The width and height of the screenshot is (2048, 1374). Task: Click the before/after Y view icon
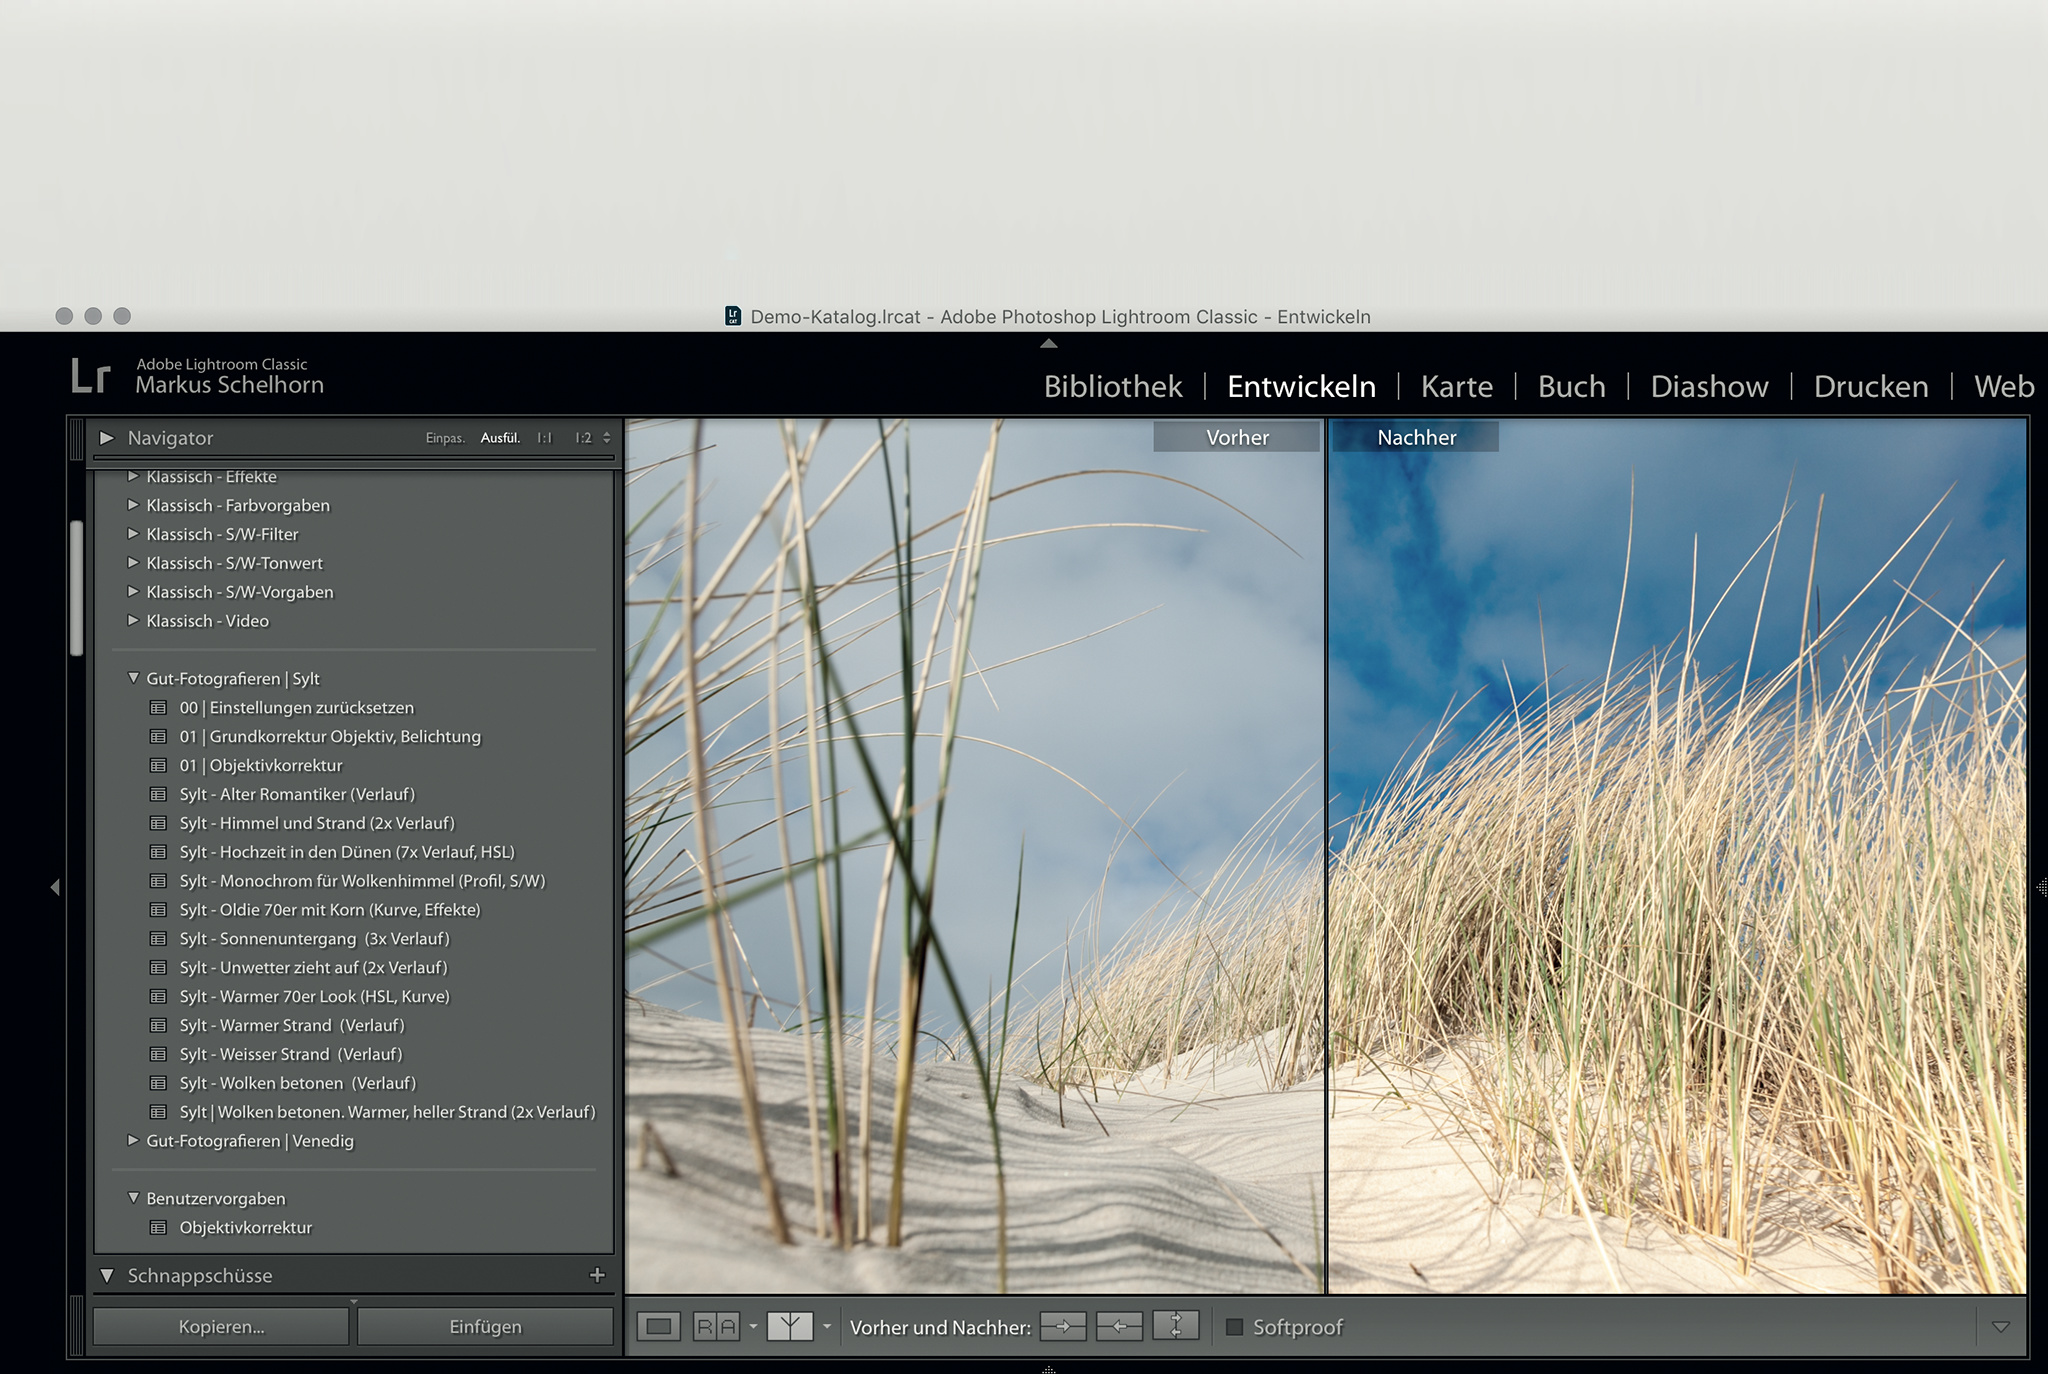pos(789,1327)
